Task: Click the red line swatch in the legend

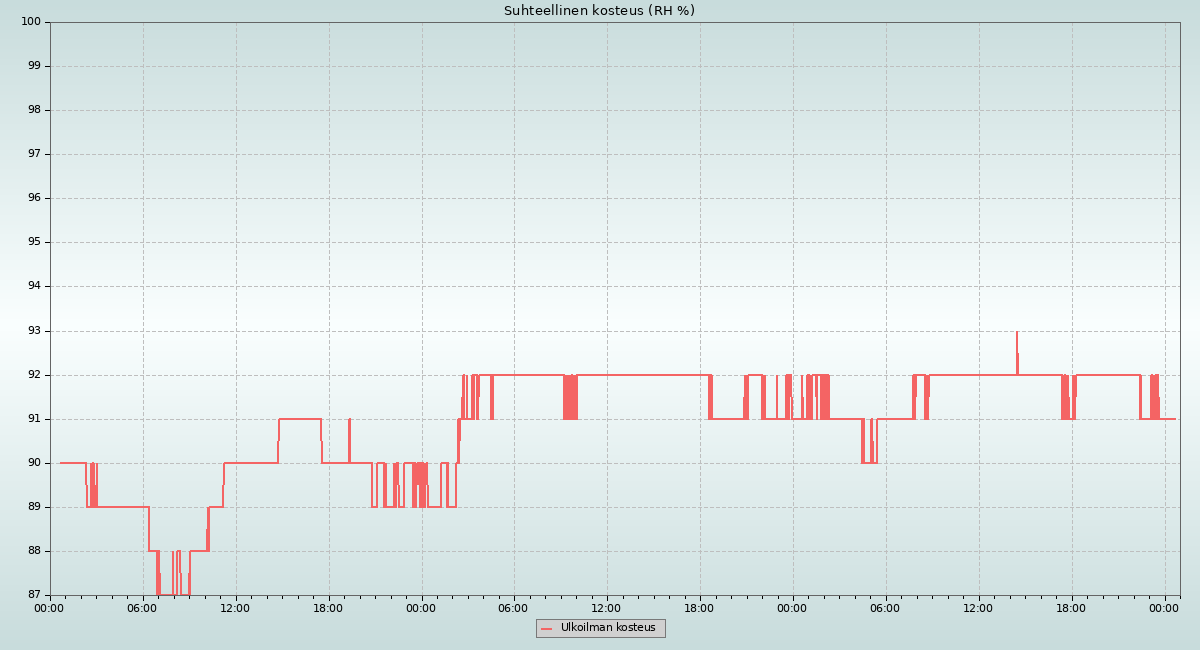Action: click(x=546, y=629)
